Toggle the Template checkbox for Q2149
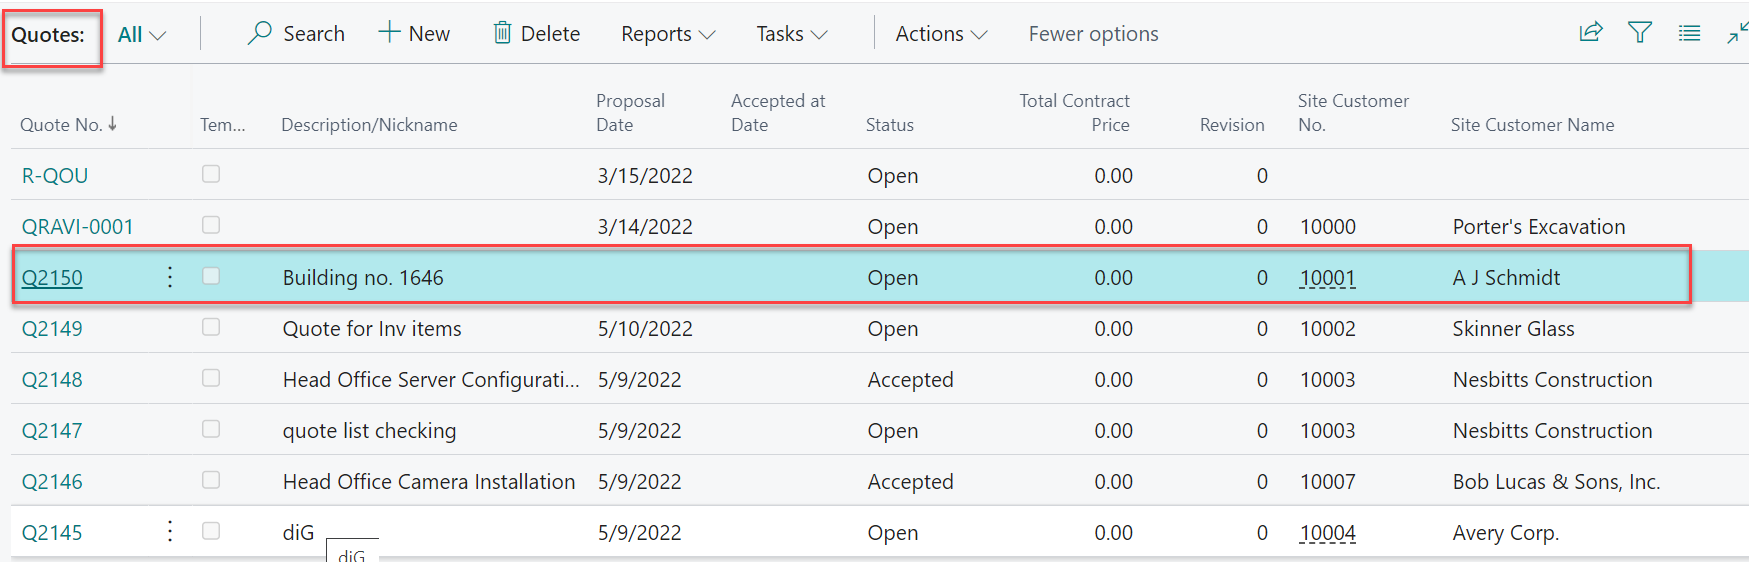The image size is (1749, 562). click(x=211, y=327)
